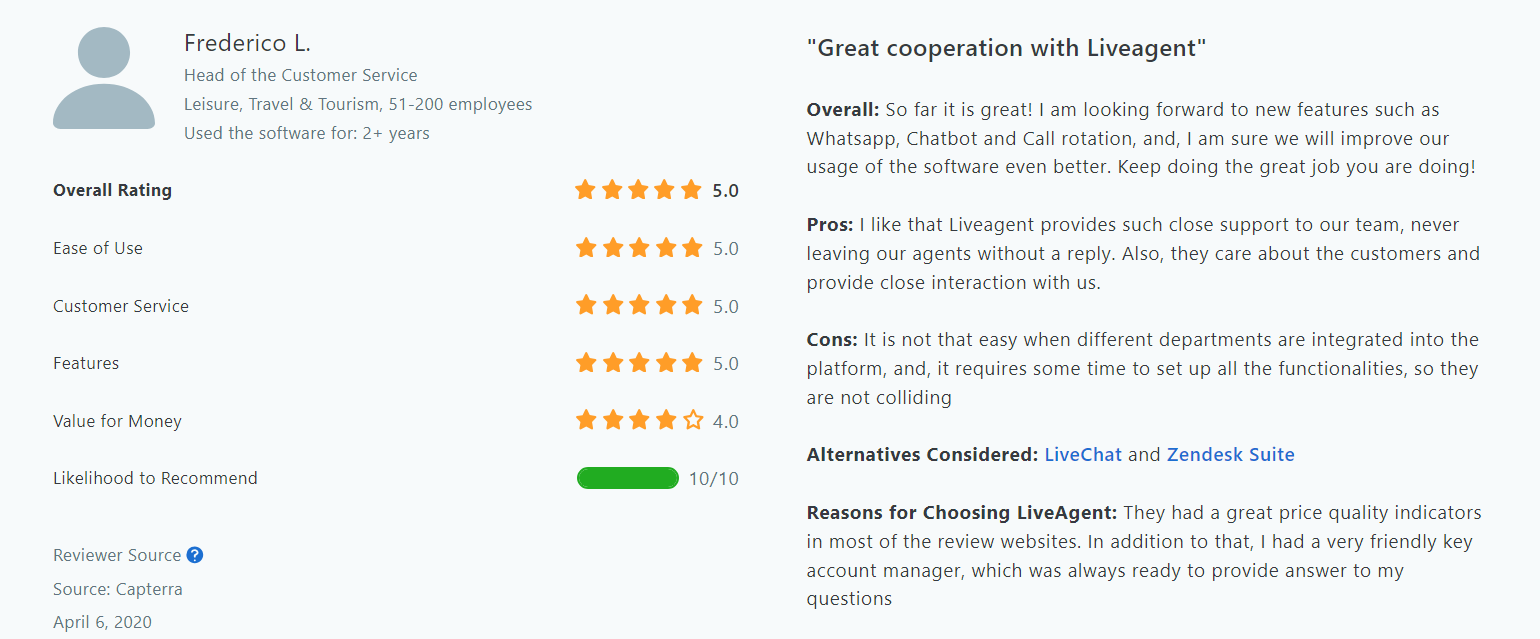Click the "Head of the Customer Service" job title

point(301,75)
